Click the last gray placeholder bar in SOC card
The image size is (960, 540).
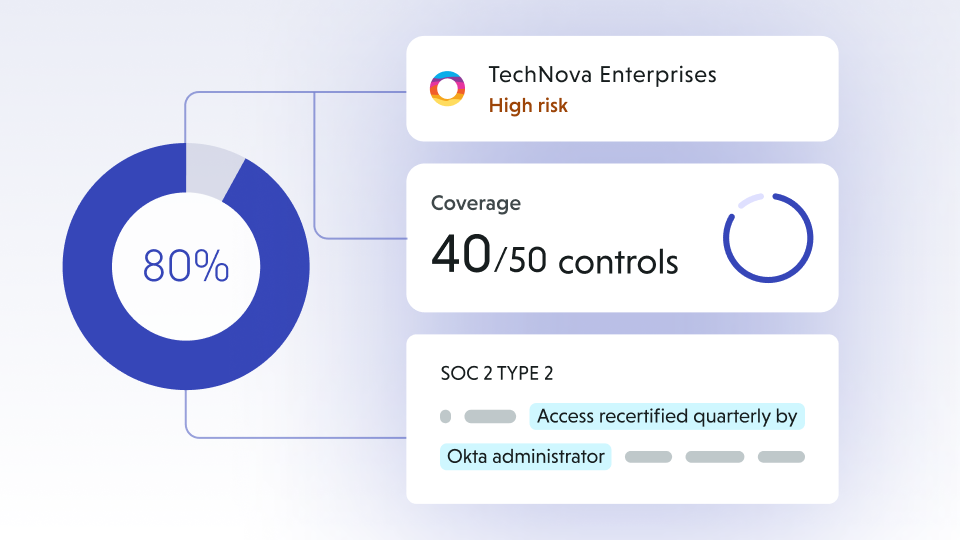pyautogui.click(x=781, y=457)
